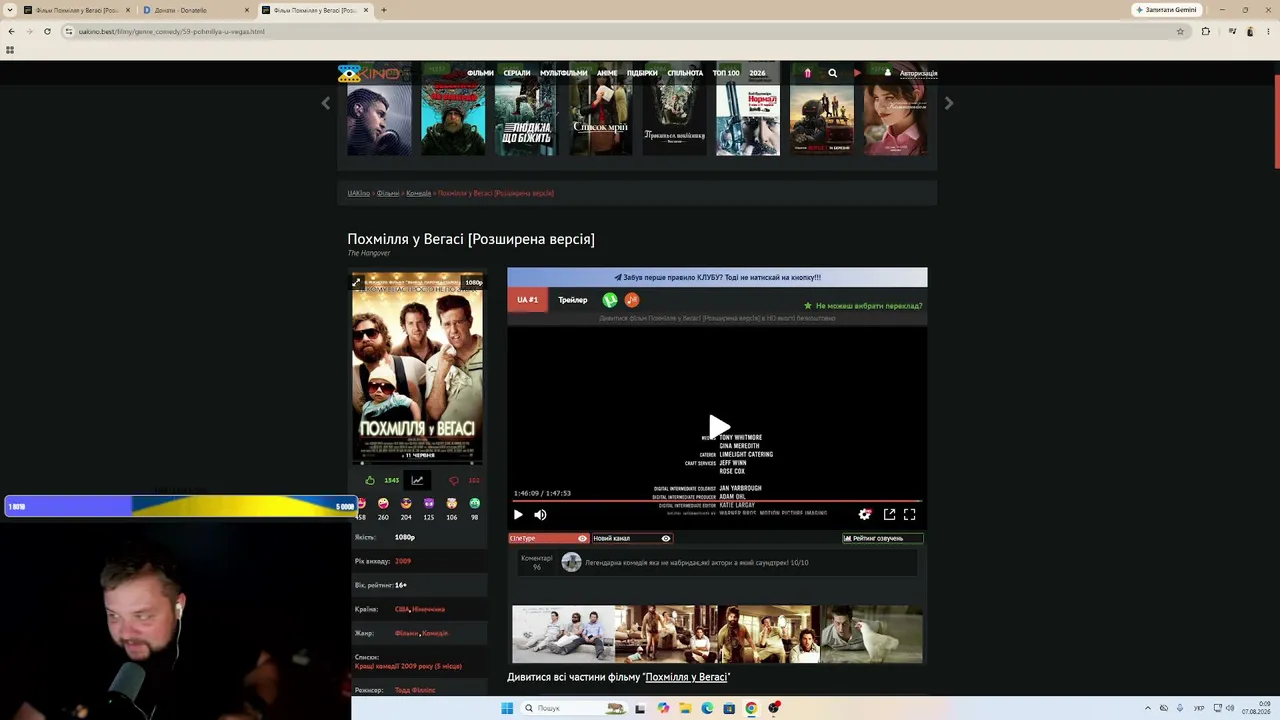Open the АНІМЕ menu
Screen dimensions: 1280x720
tap(607, 73)
